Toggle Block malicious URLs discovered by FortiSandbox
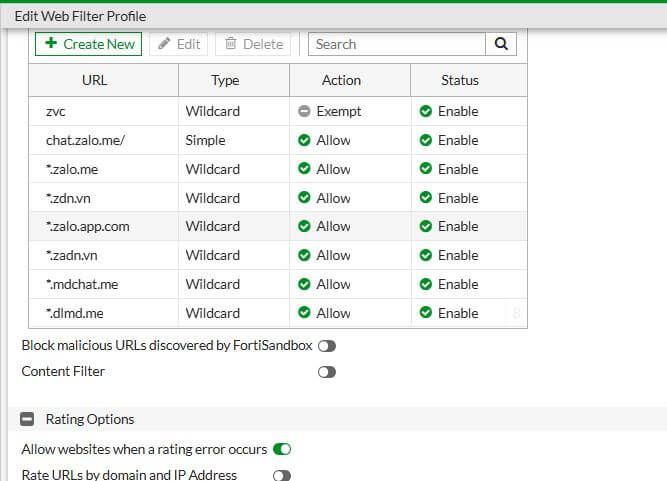 (327, 346)
